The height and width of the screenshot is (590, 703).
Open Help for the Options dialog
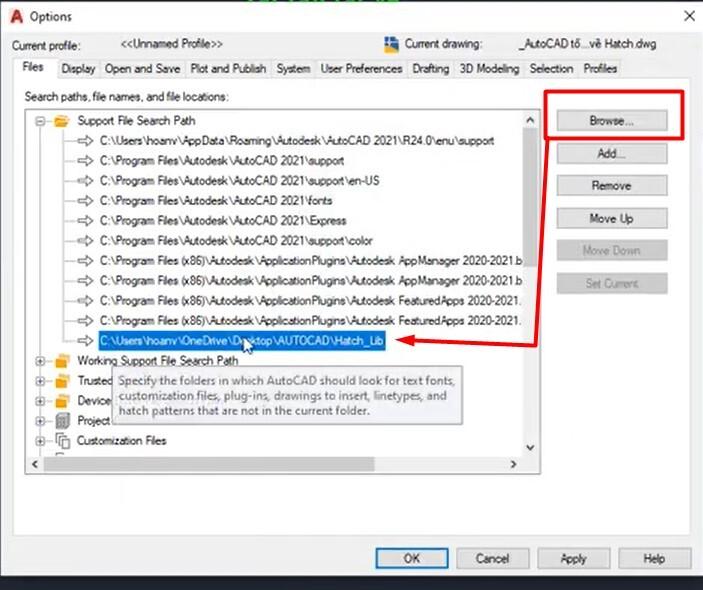tap(654, 558)
